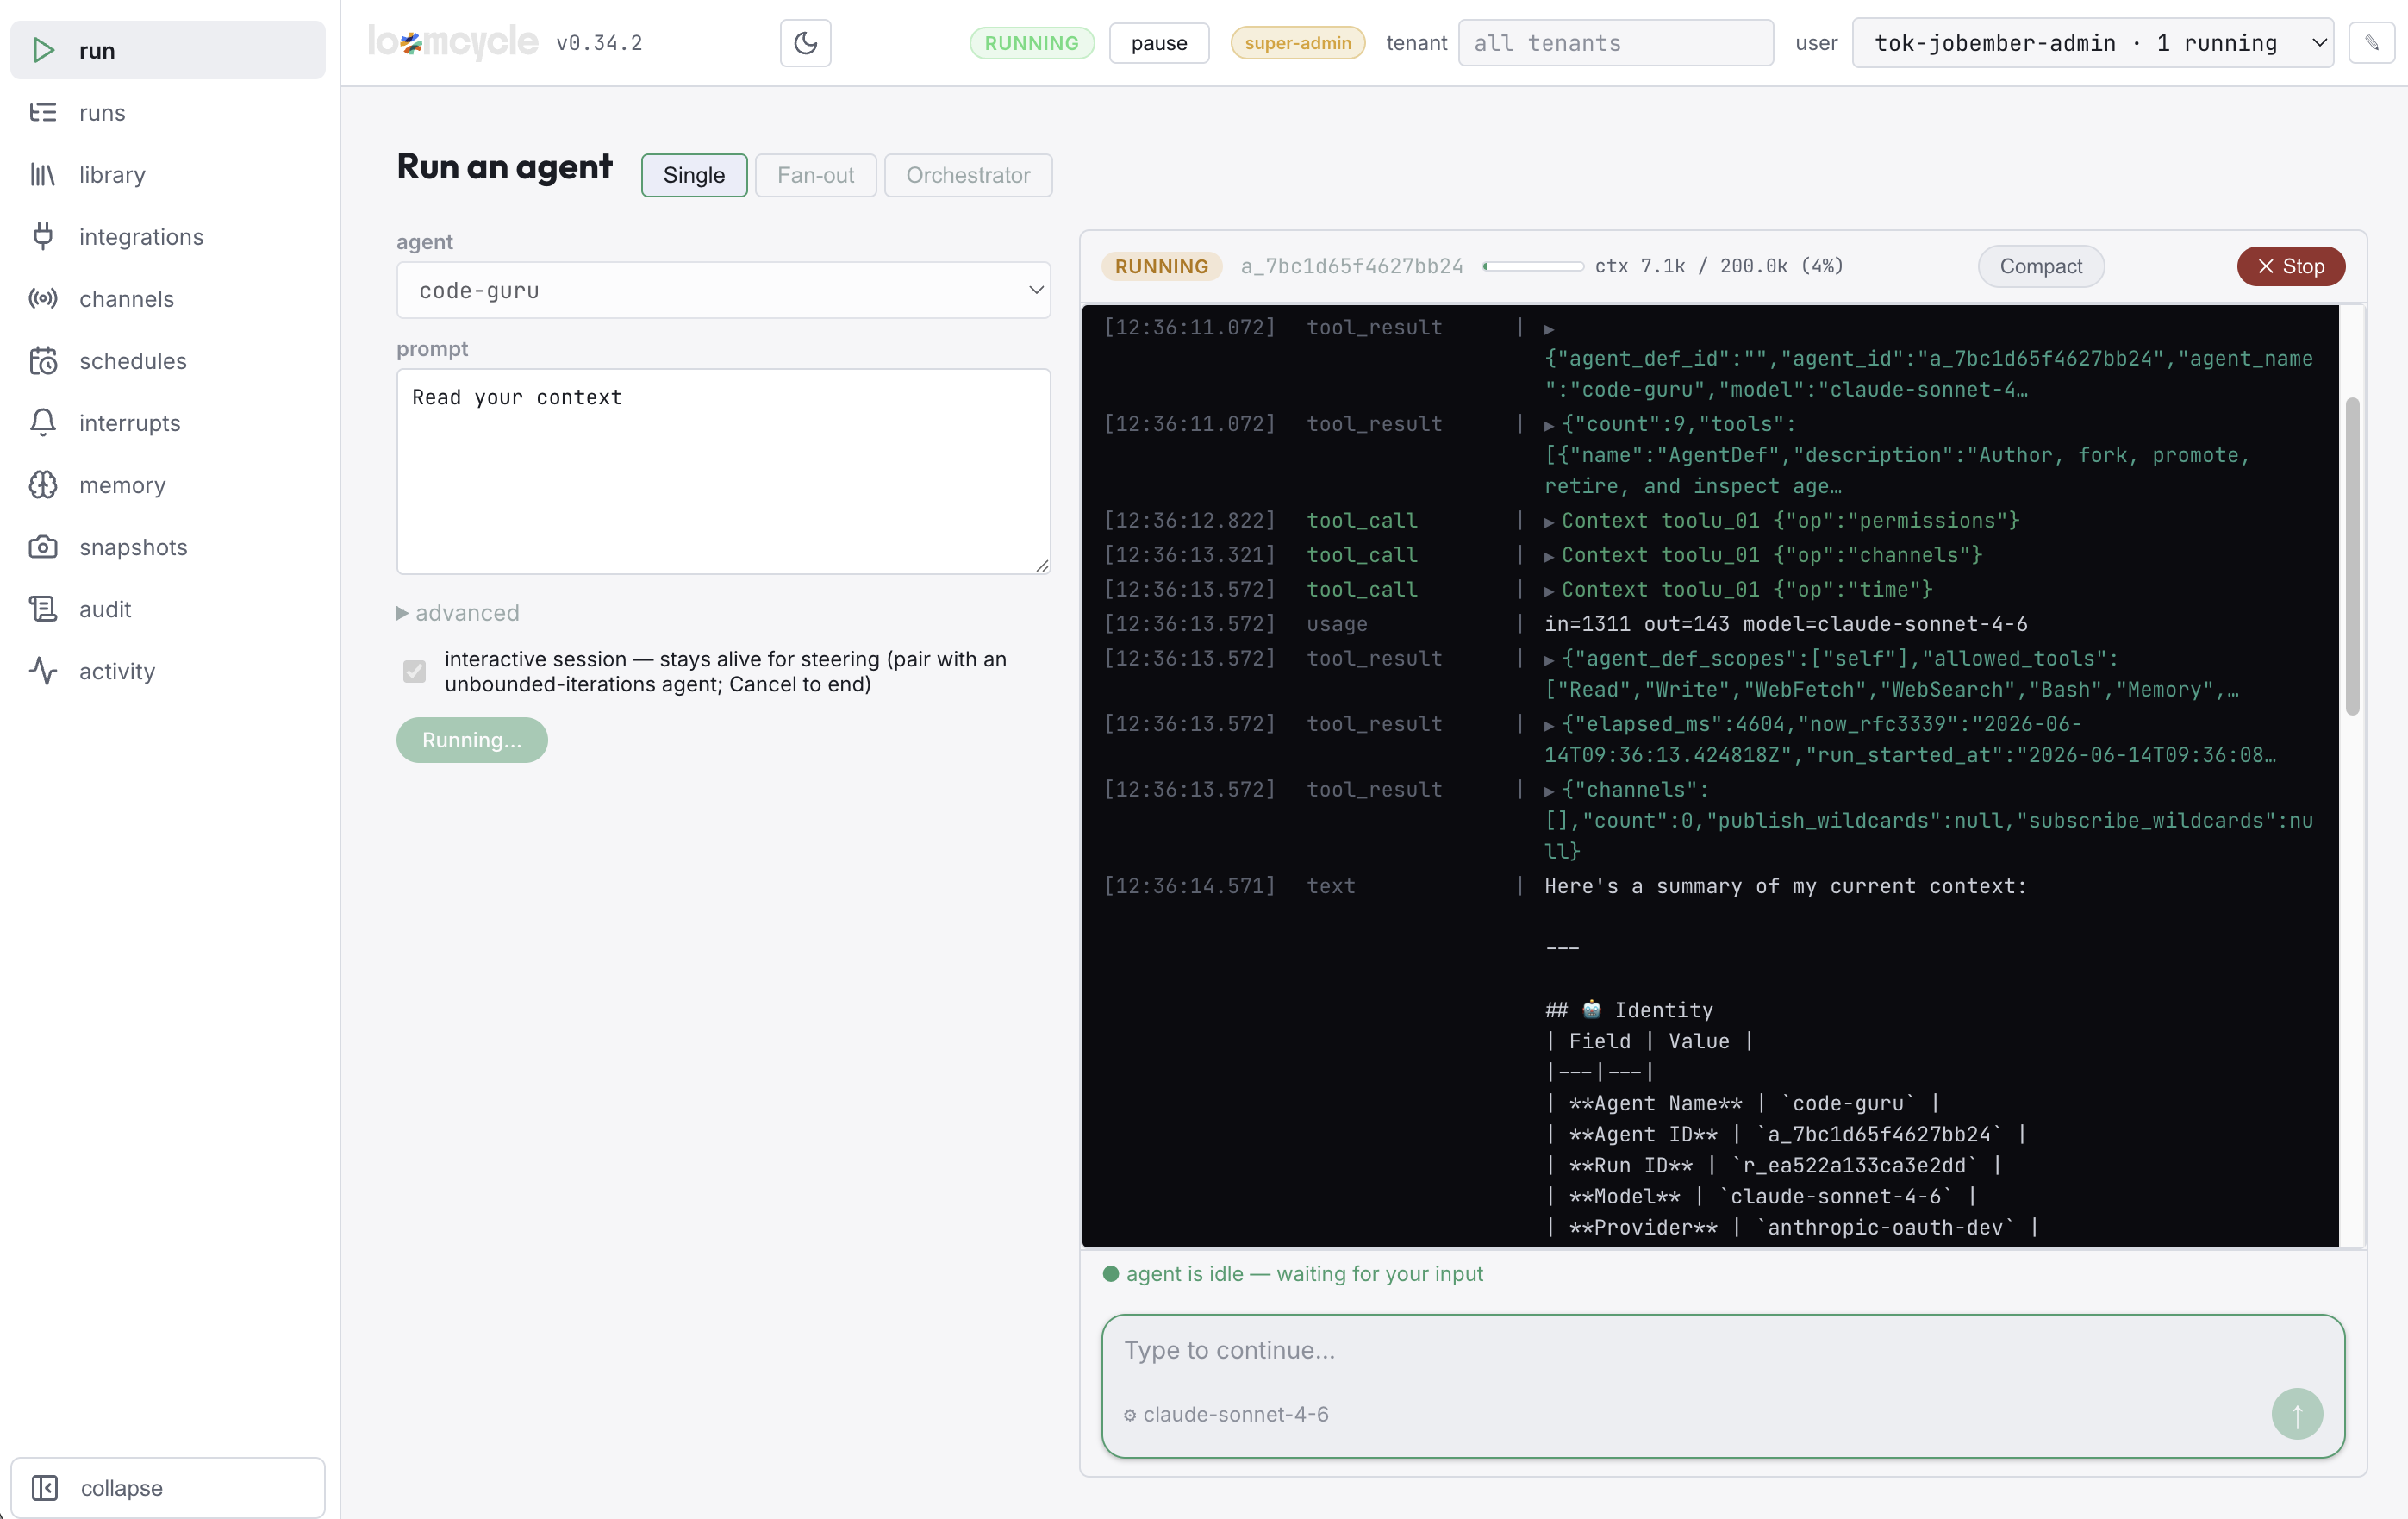
Task: Click the agent is idle status text
Action: coord(1303,1273)
